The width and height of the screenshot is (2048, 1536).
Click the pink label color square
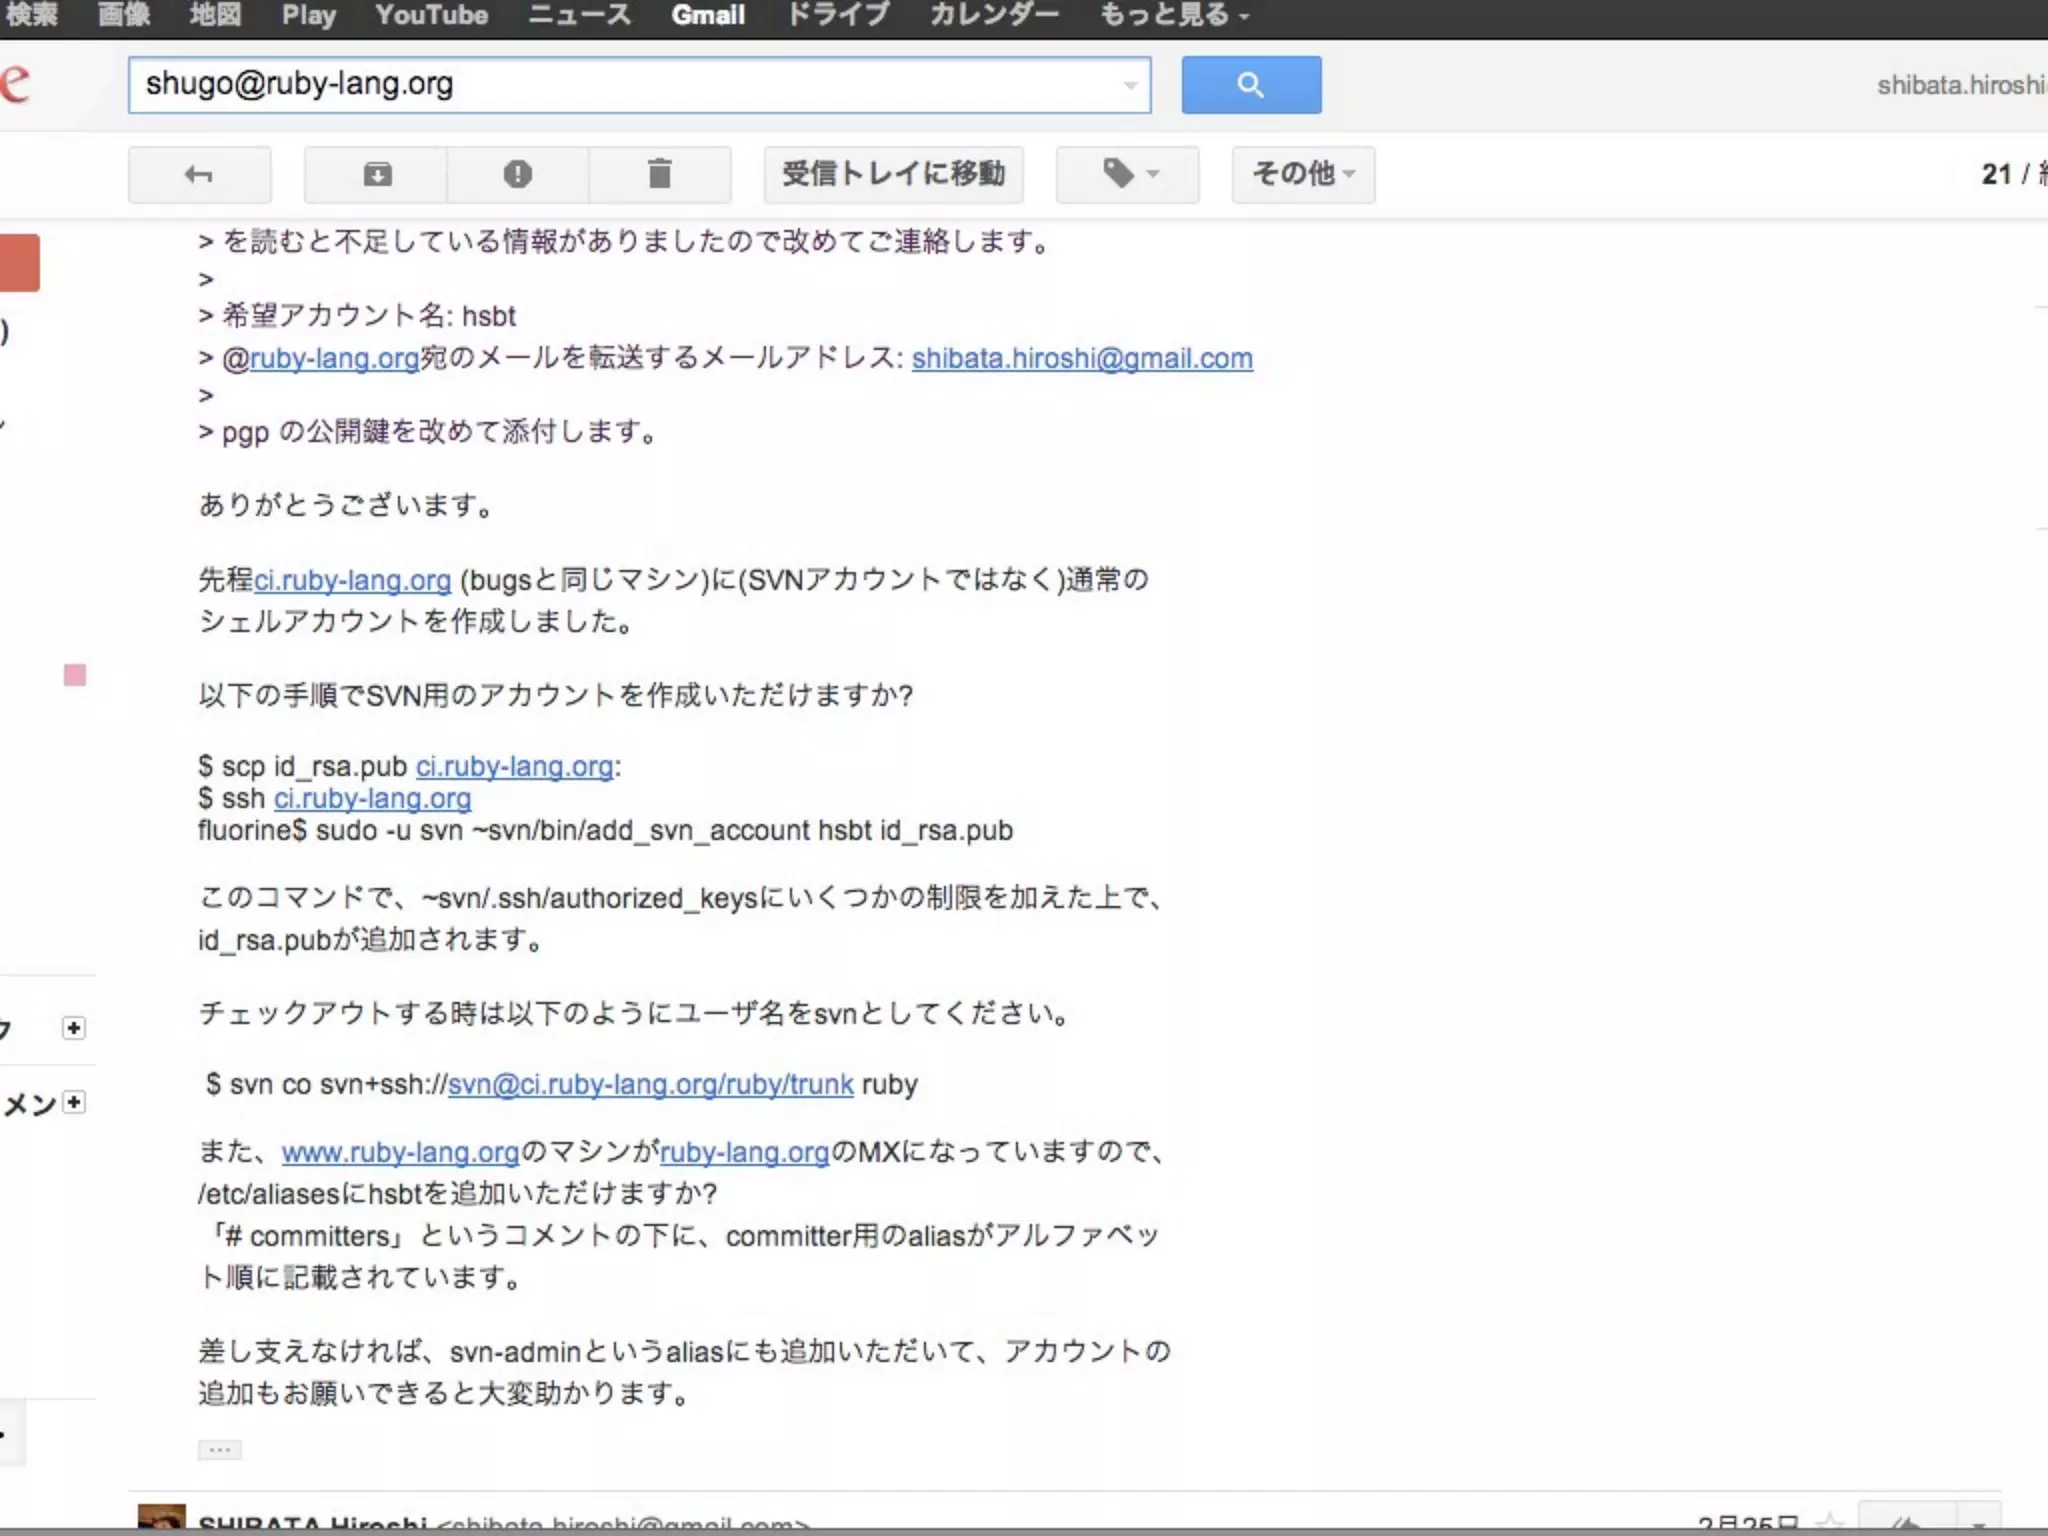click(75, 676)
